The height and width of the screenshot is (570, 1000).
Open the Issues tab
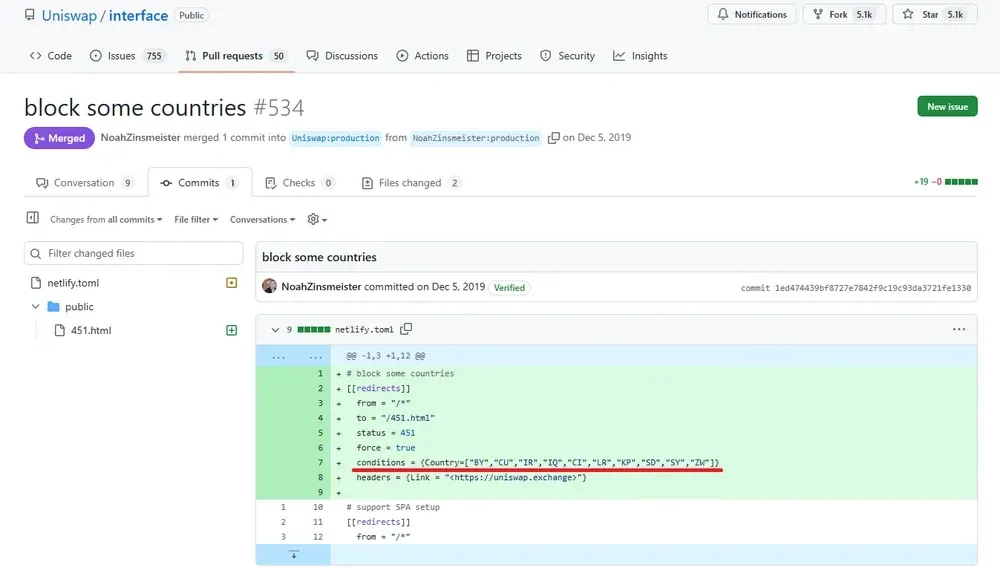(128, 55)
